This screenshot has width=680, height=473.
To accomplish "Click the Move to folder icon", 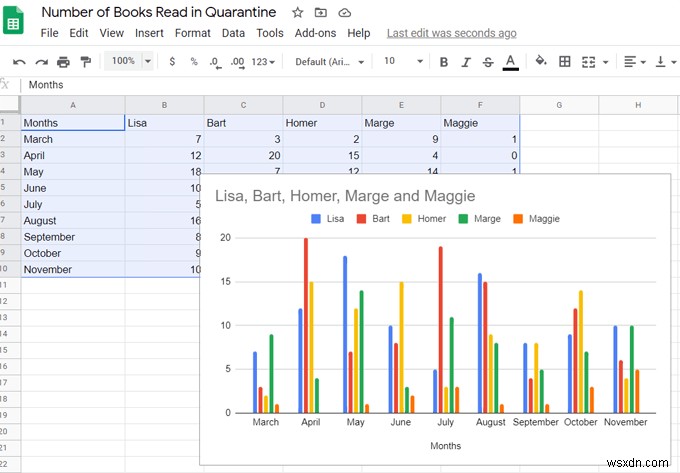I will [x=321, y=13].
